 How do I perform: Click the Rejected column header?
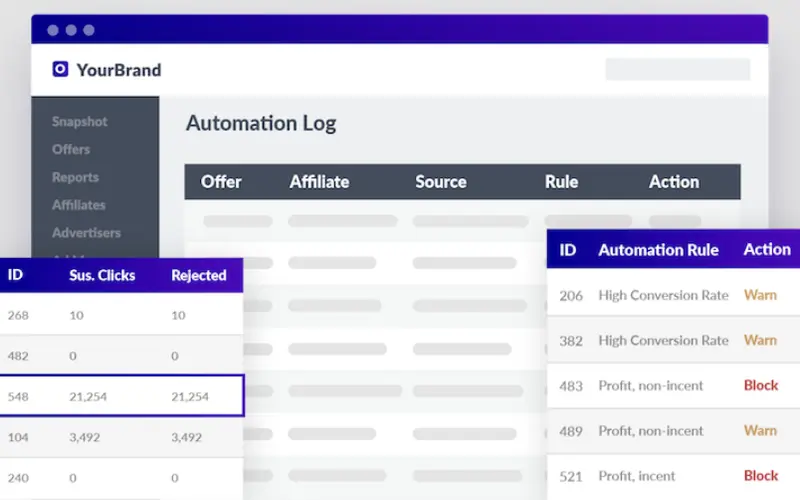pos(198,275)
